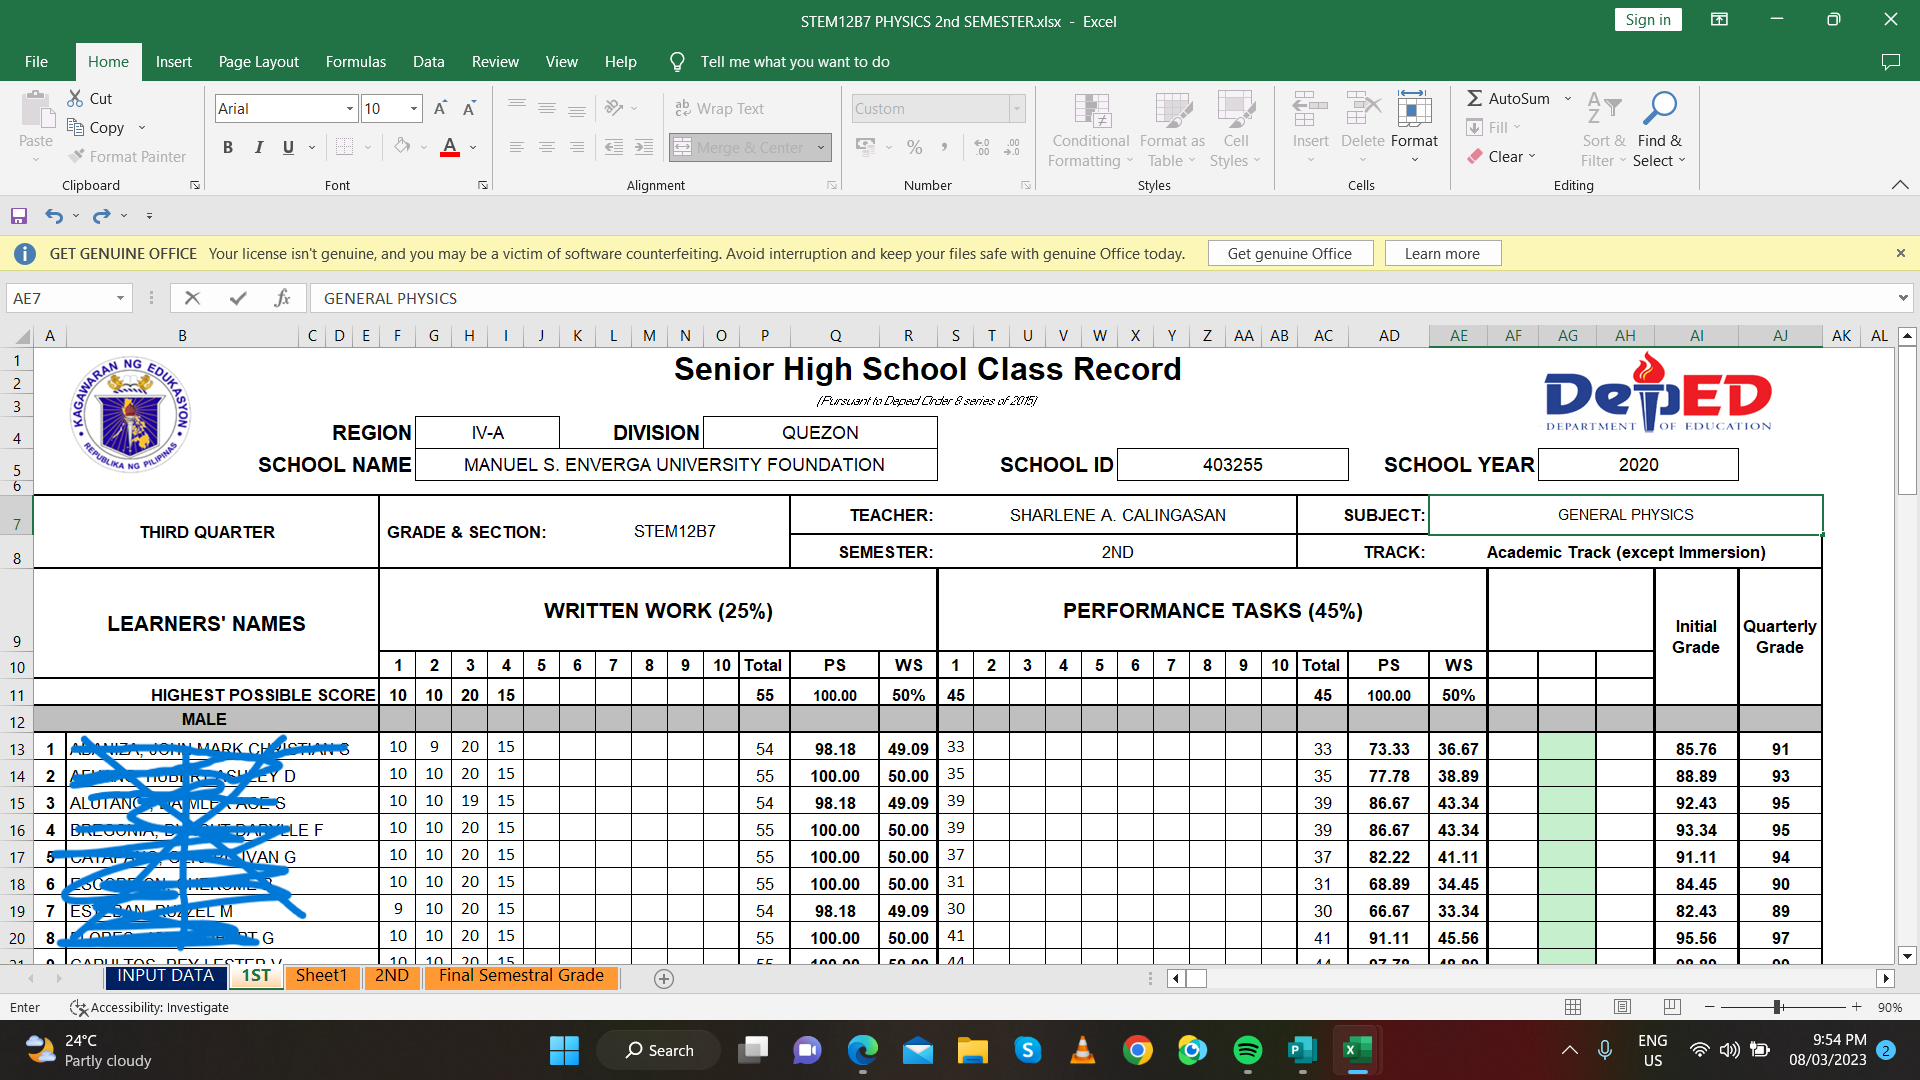Viewport: 1920px width, 1080px height.
Task: Expand the Merge & Center dropdown arrow
Action: pos(821,147)
